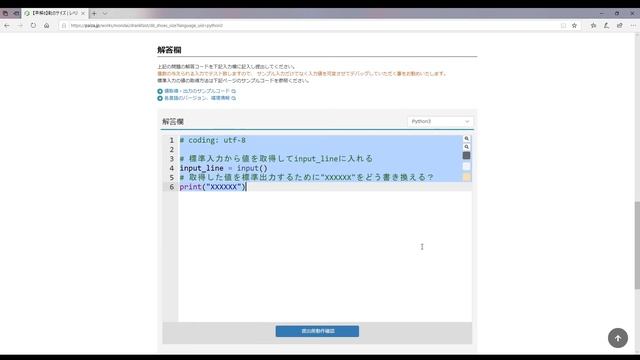Click the paiza.jp URL in the address bar
The image size is (640, 360).
coord(147,25)
